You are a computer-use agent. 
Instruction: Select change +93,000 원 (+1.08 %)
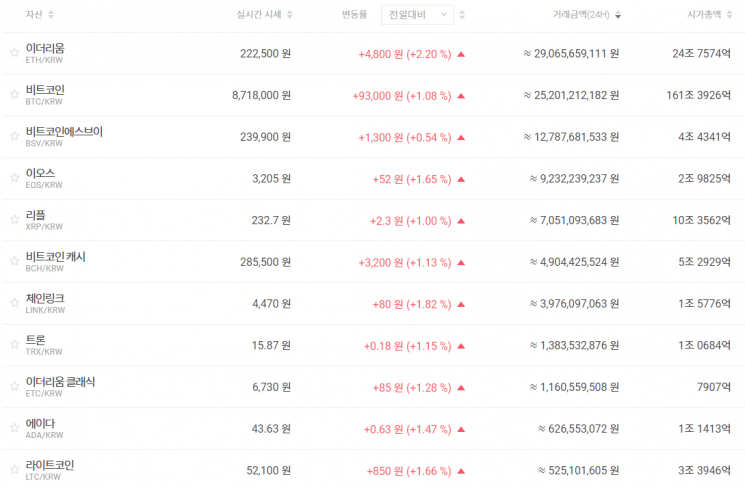402,96
